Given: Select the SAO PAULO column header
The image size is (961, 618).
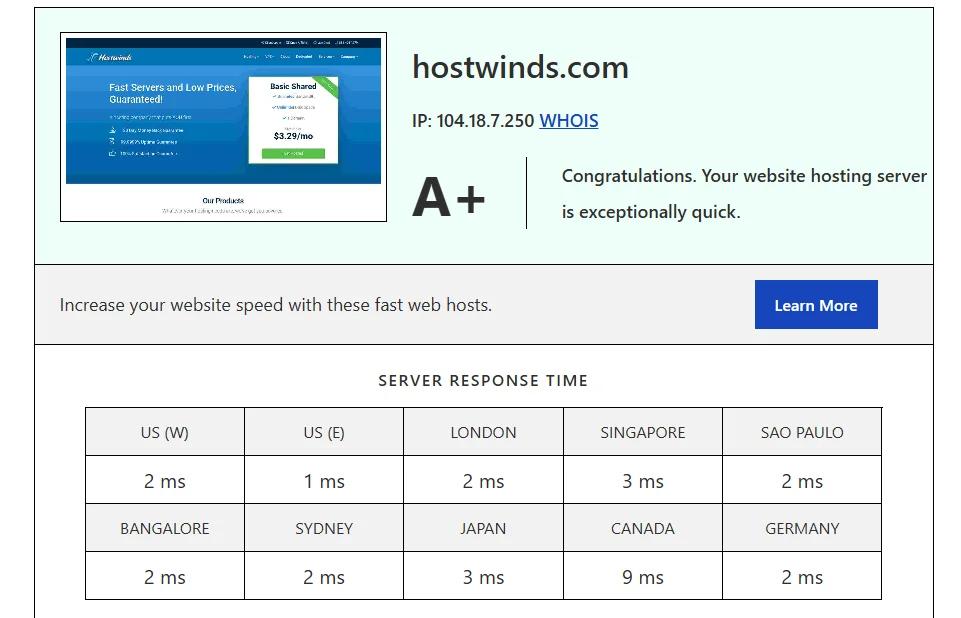Looking at the screenshot, I should (802, 432).
